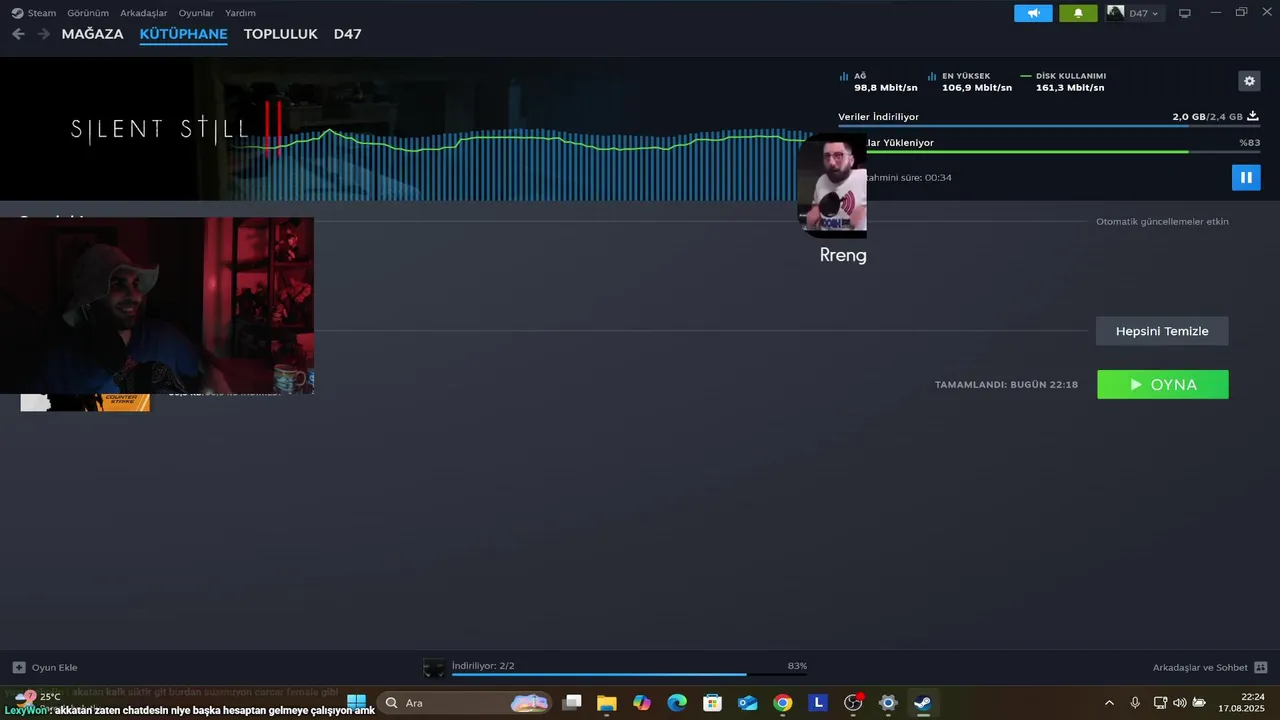
Task: Open the KÜTÜPHANE tab
Action: [183, 34]
